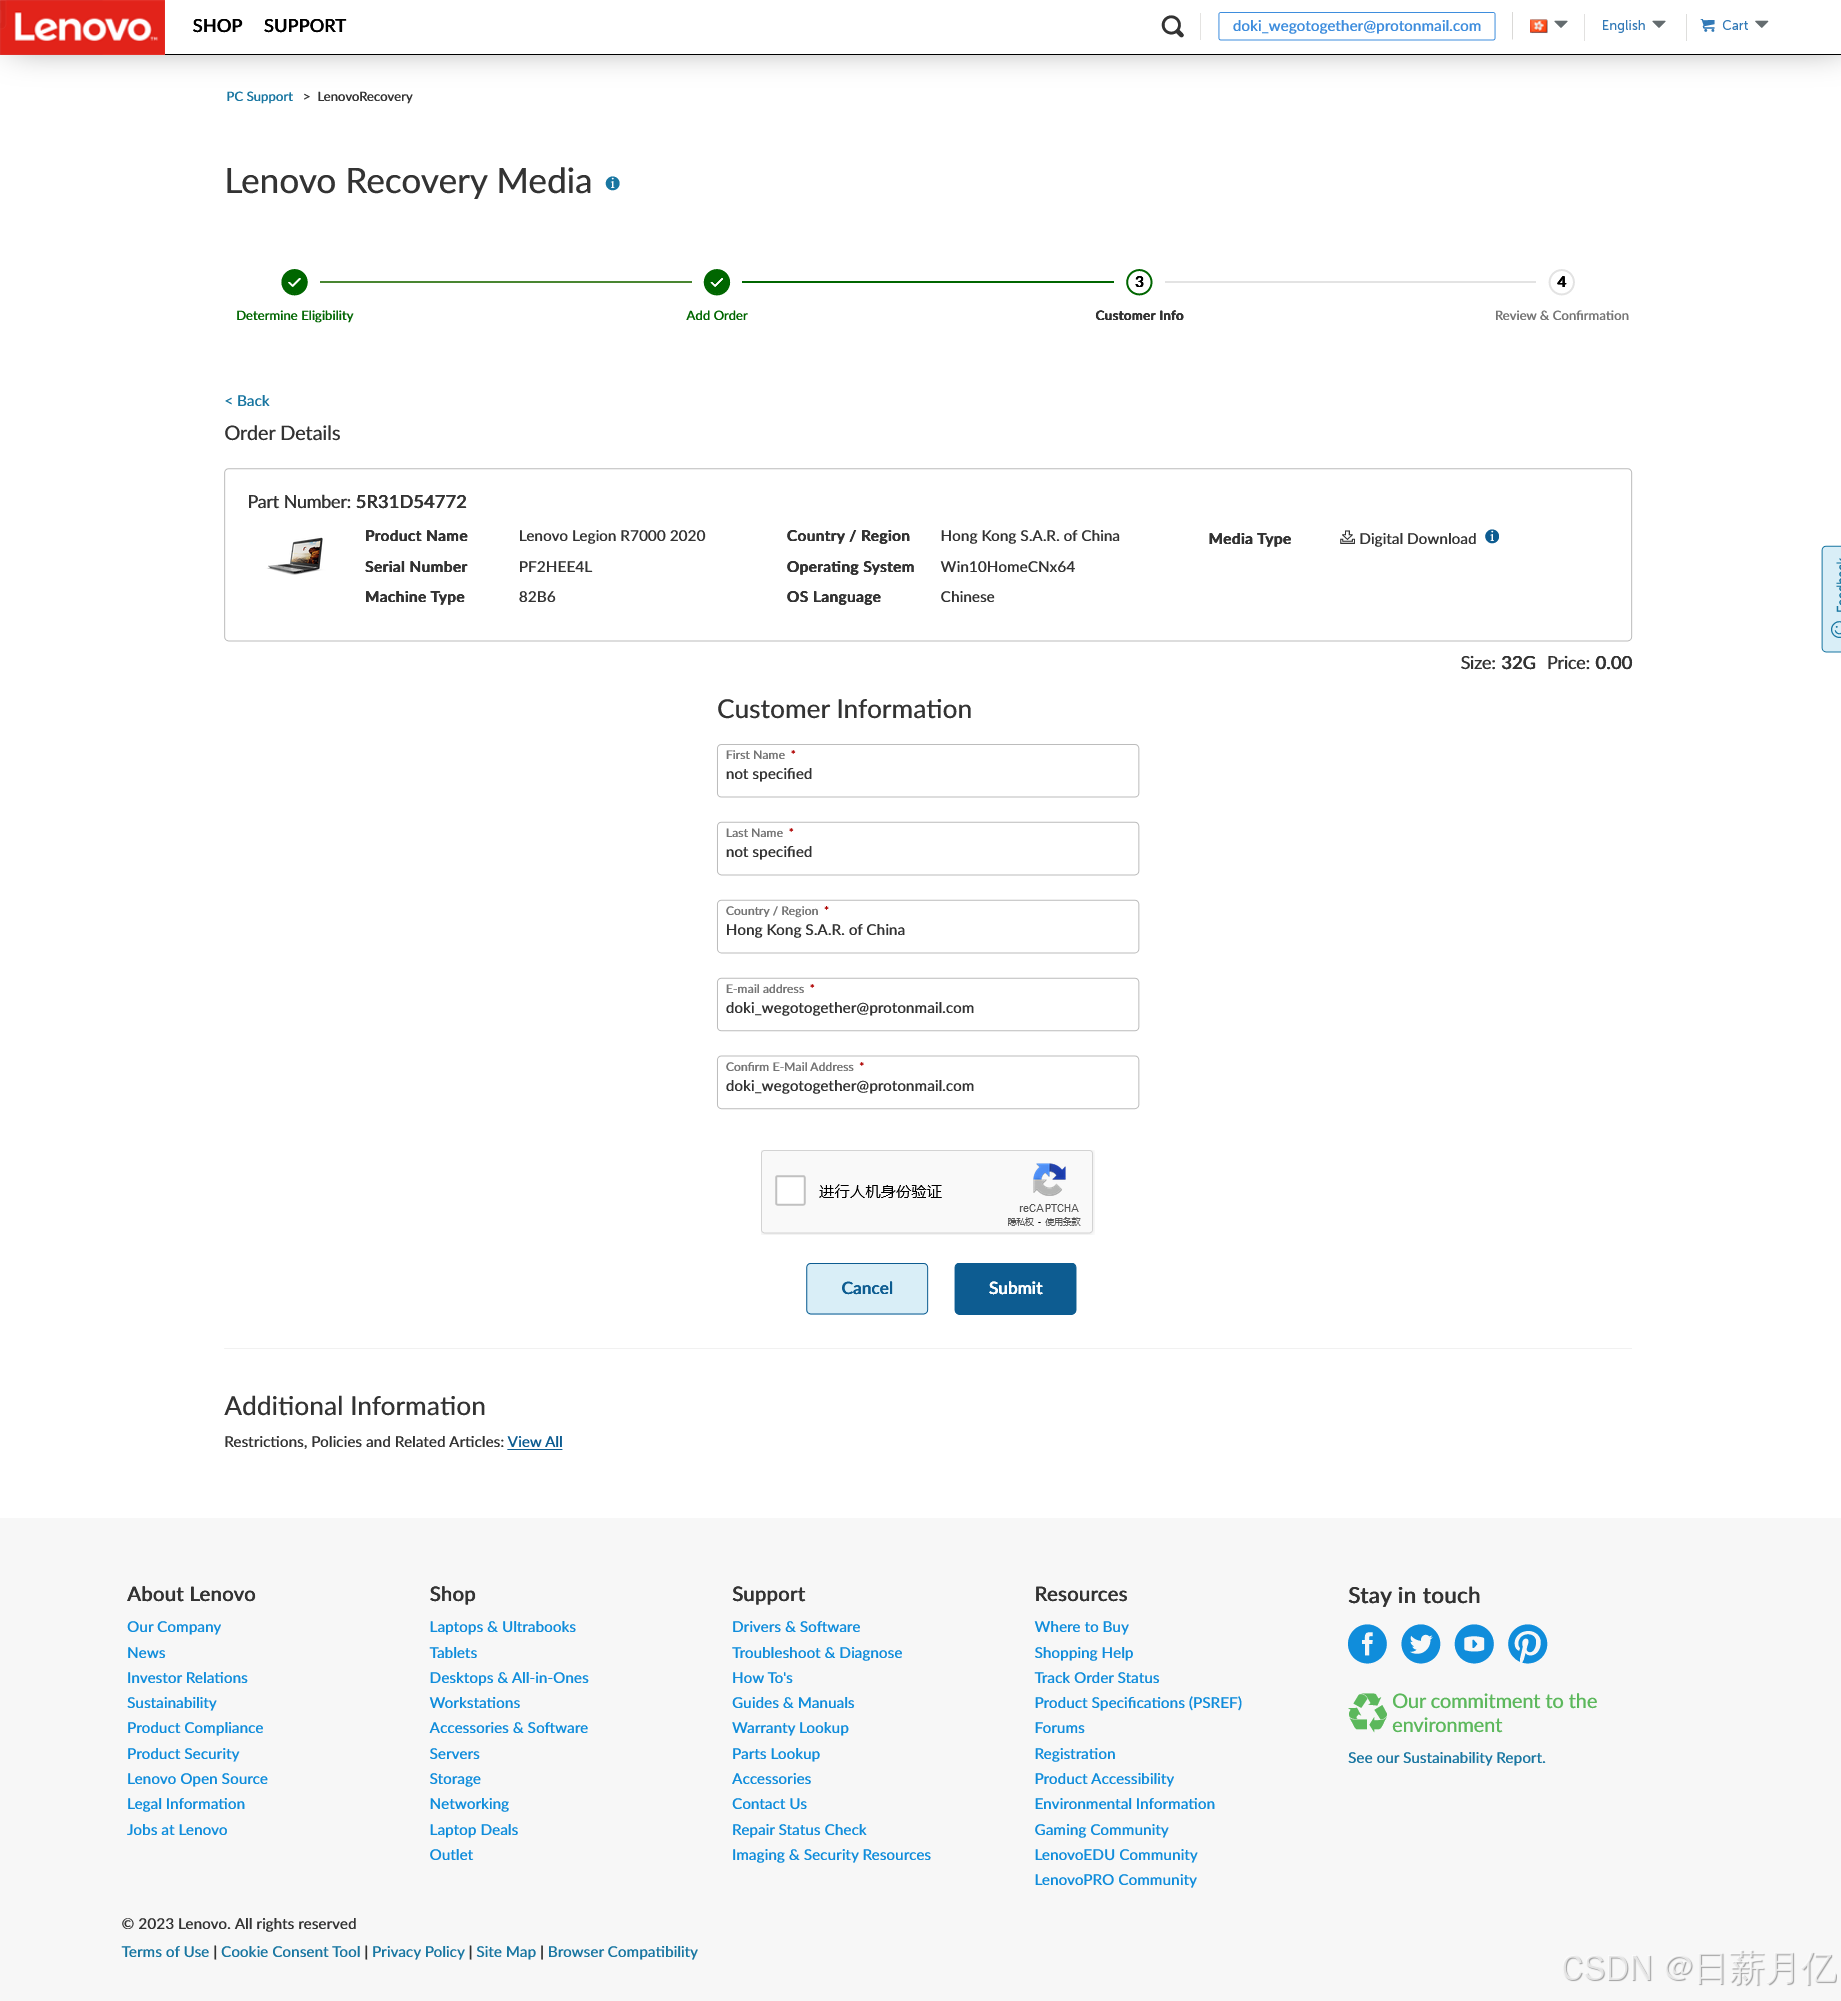Open Lenovo's Twitter page icon
Image resolution: width=1841 pixels, height=2001 pixels.
pyautogui.click(x=1420, y=1644)
